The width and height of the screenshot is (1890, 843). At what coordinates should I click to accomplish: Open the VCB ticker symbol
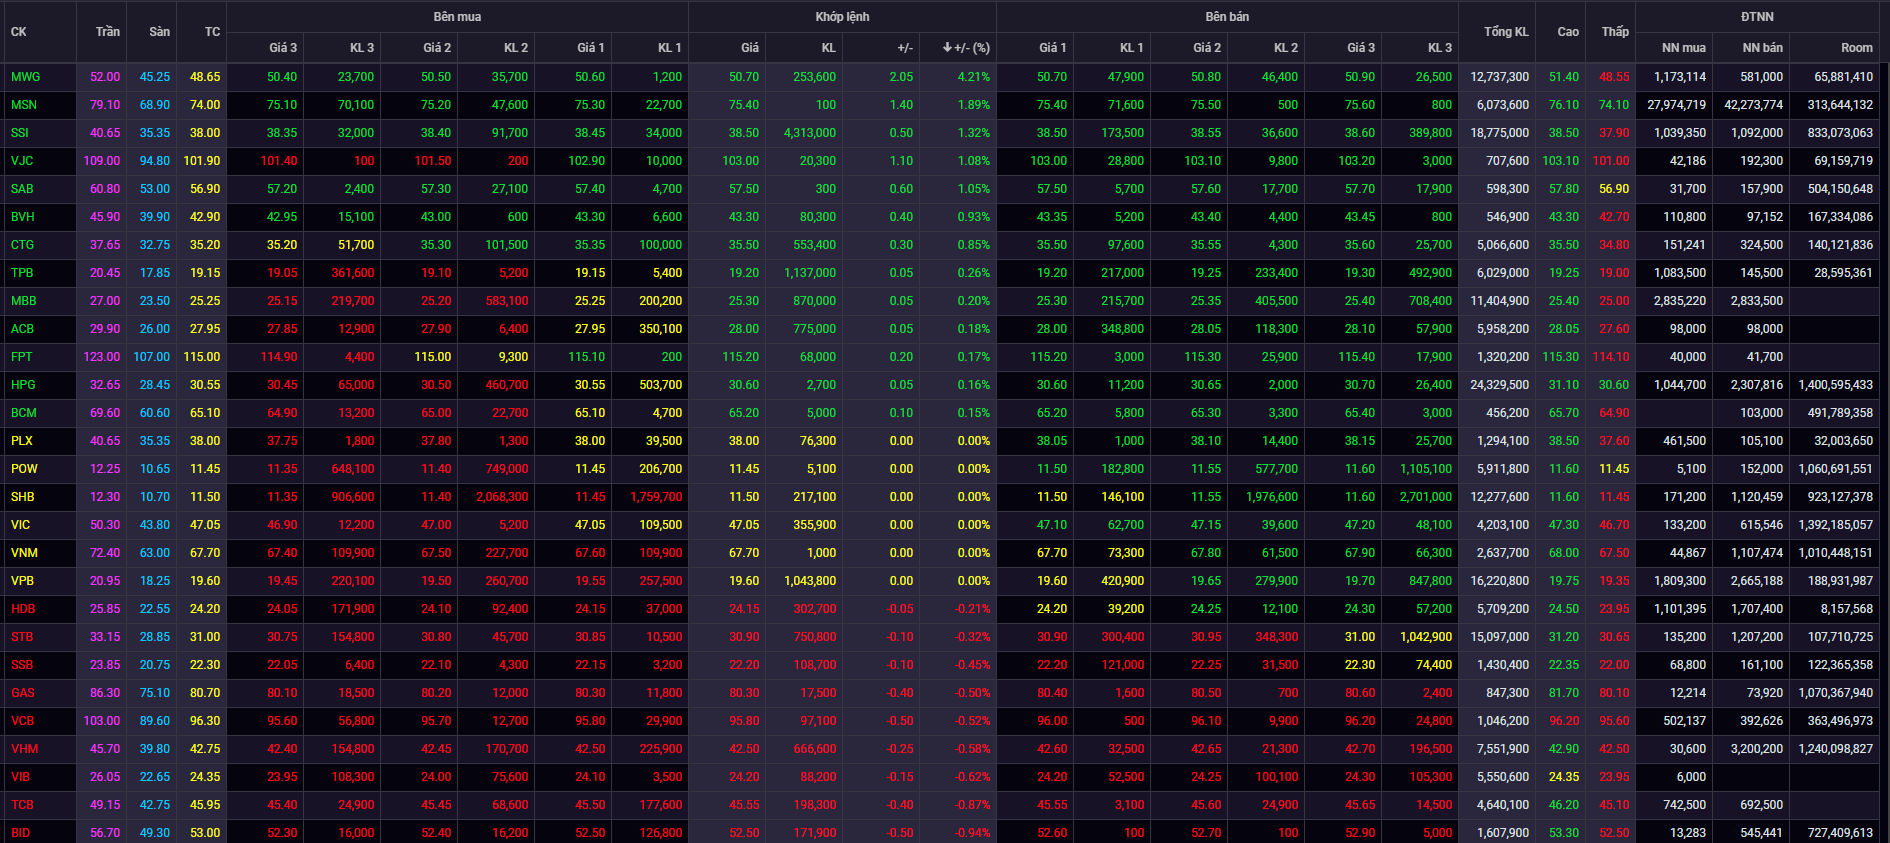tap(23, 721)
